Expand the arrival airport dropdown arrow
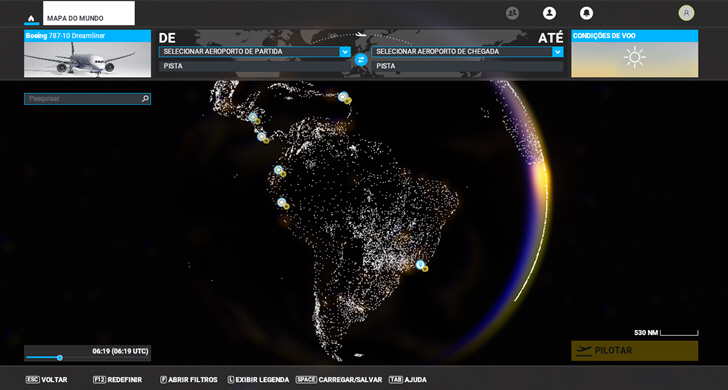 (558, 52)
